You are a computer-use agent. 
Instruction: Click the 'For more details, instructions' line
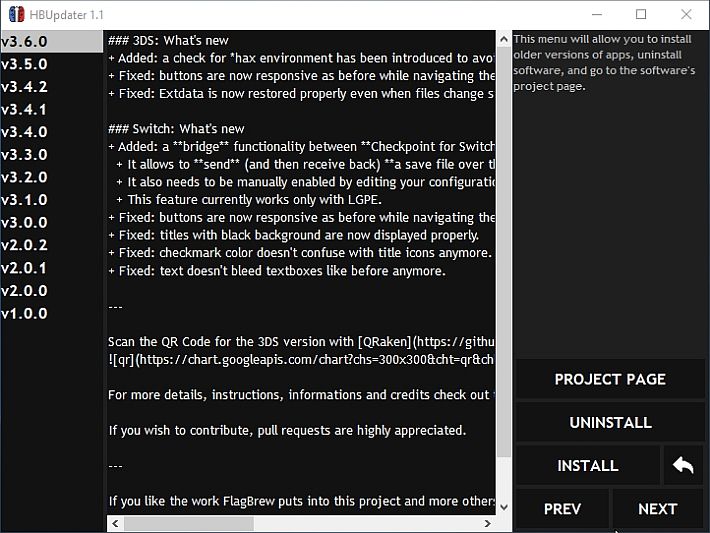coord(301,395)
